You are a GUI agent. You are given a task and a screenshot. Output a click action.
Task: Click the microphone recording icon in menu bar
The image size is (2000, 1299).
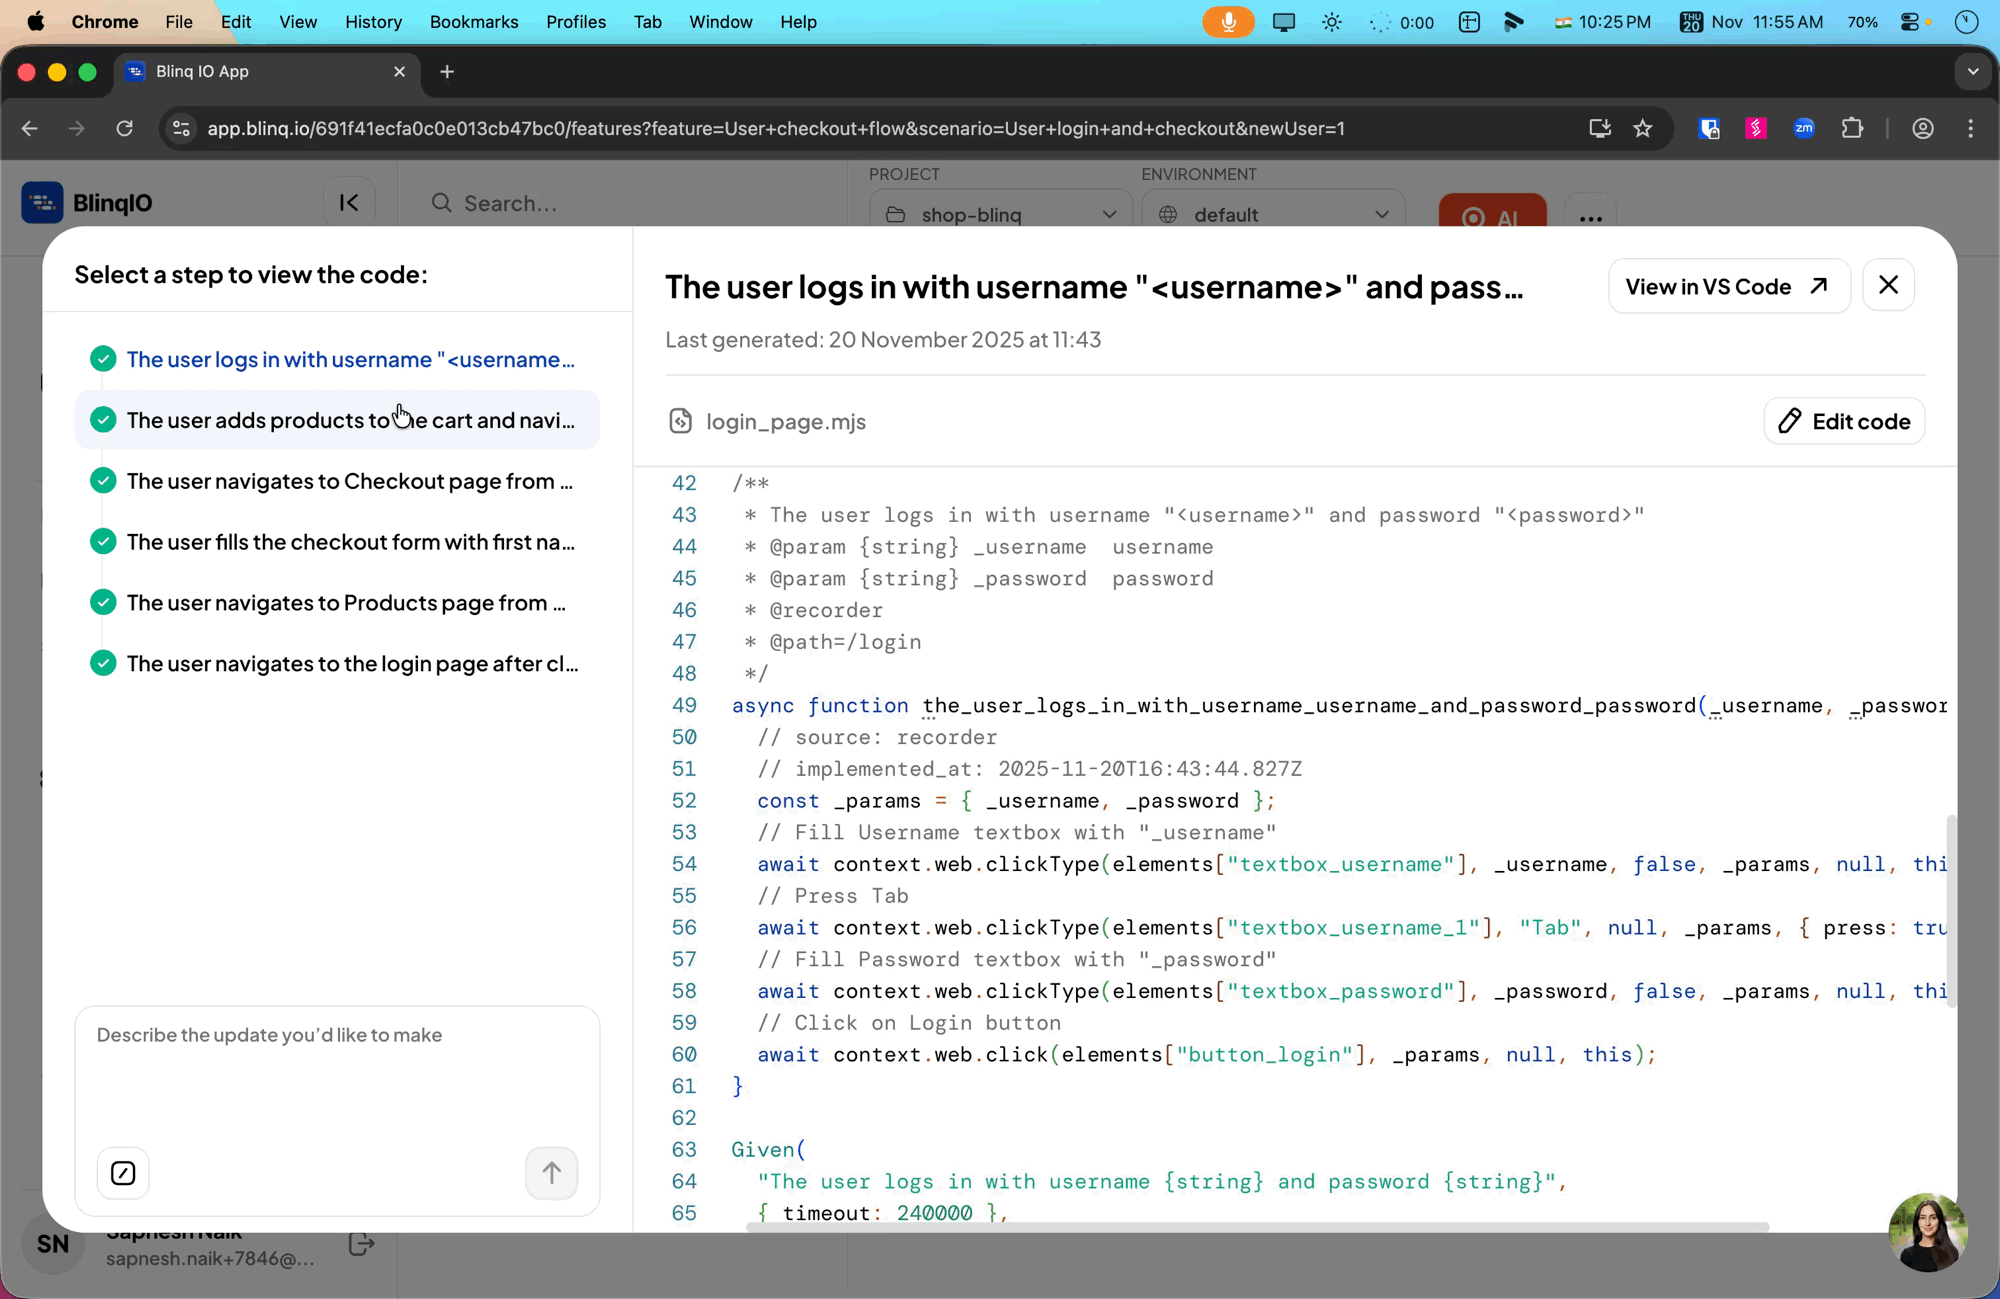click(1228, 21)
